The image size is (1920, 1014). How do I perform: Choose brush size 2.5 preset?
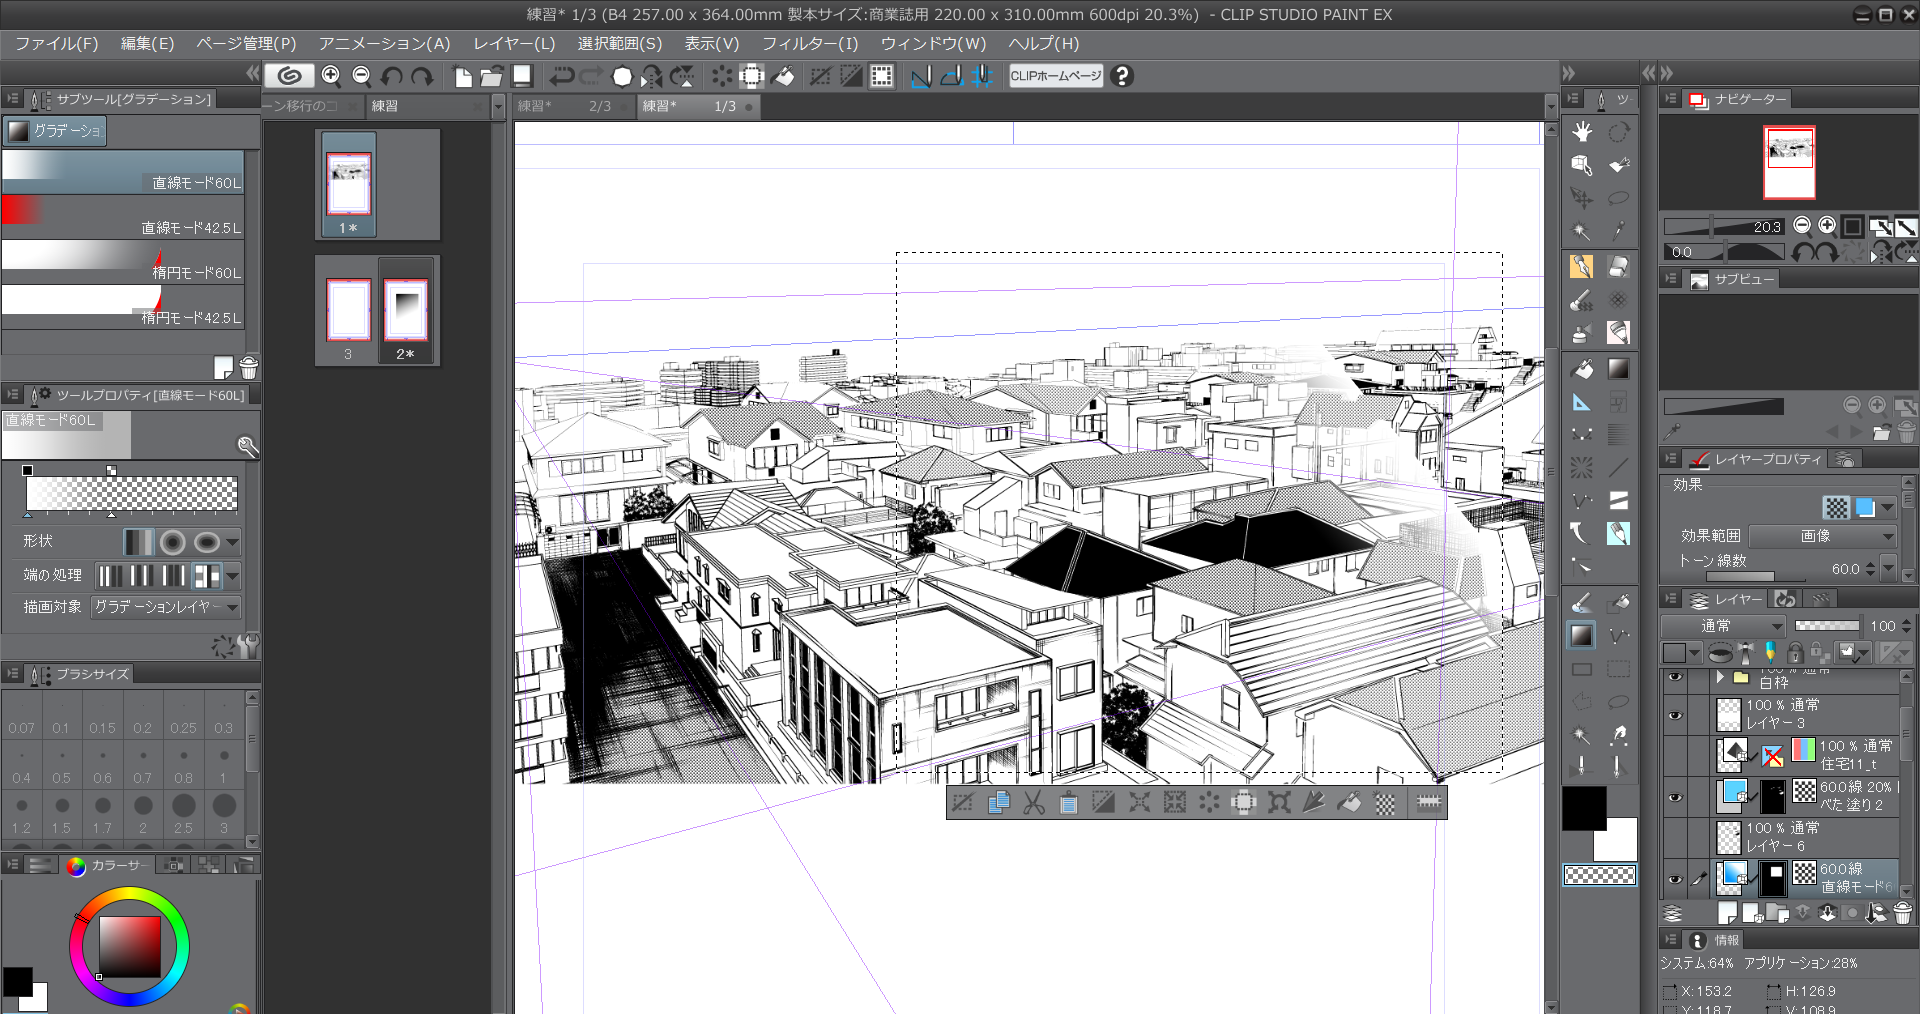point(183,814)
